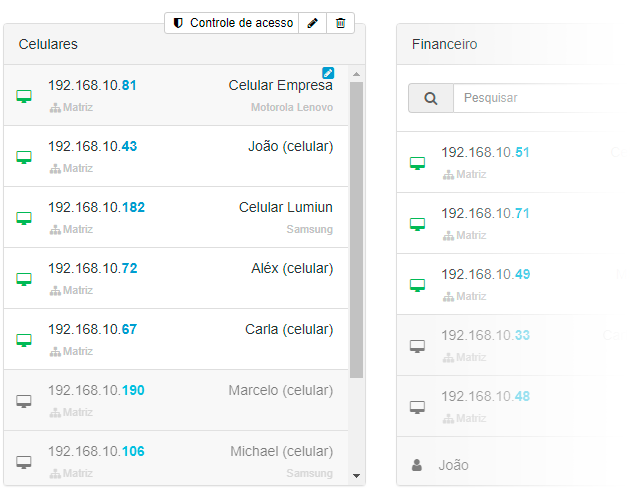
Task: Click the green monitor icon beside 192.168.10.51
Action: pyautogui.click(x=418, y=163)
